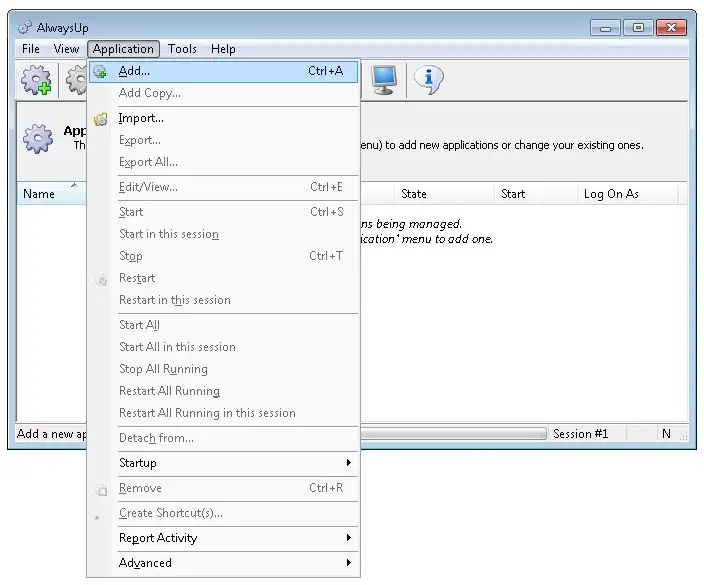This screenshot has width=704, height=585.
Task: Click the Add Application gear-plus toolbar icon
Action: [36, 80]
